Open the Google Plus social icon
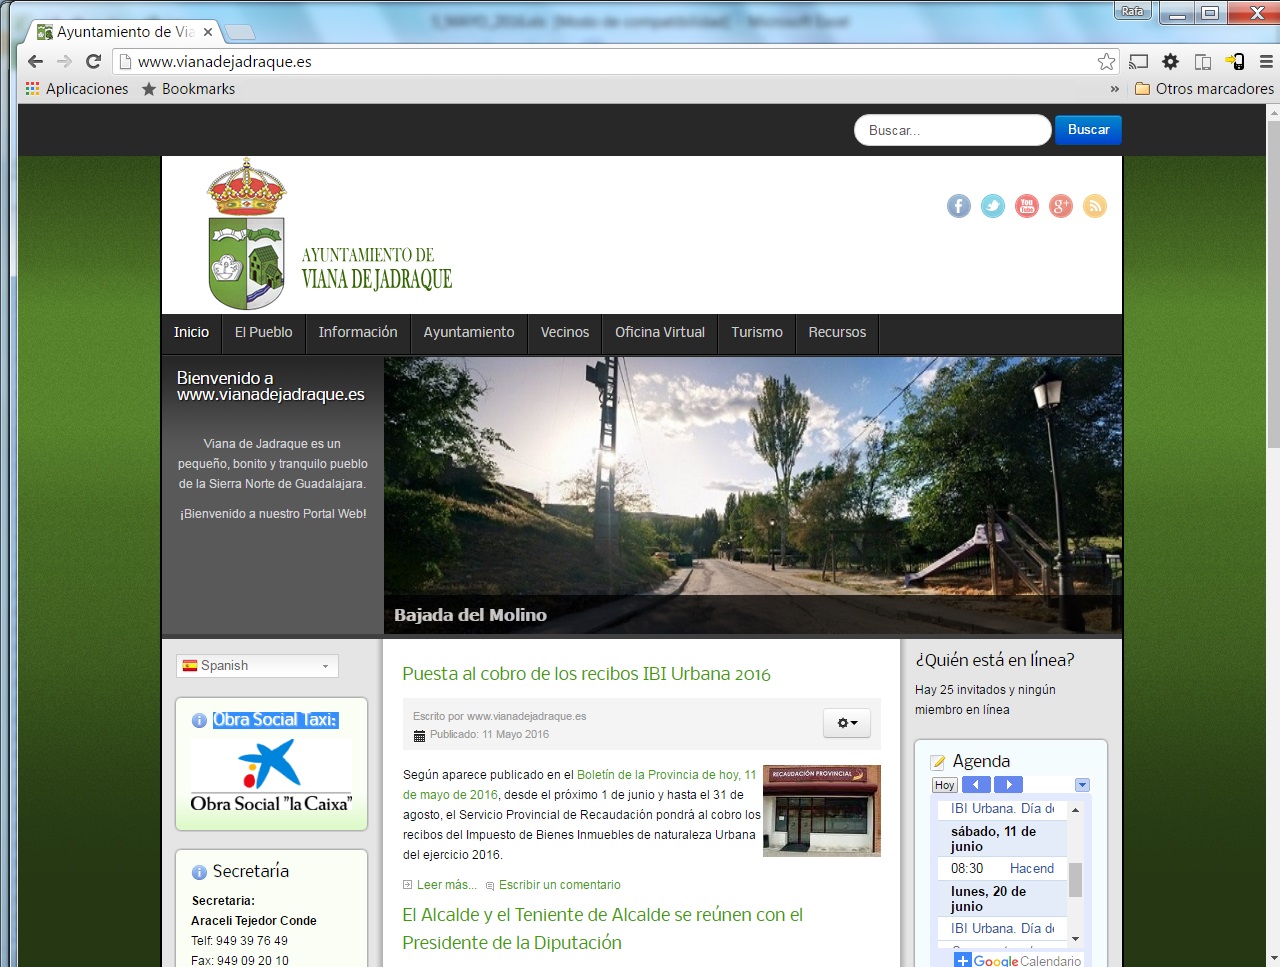This screenshot has height=967, width=1280. tap(1061, 206)
